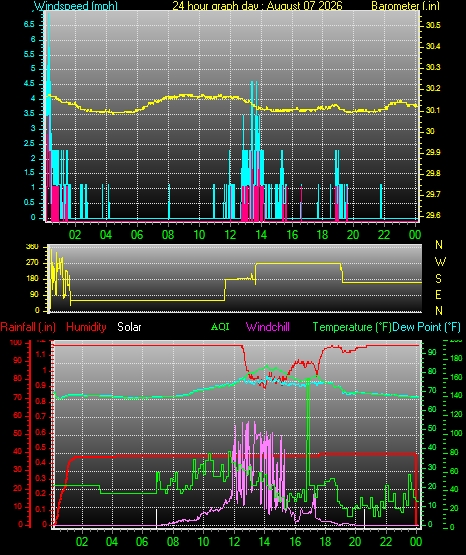Select the AQI legend label
Screen dimensions: 466x555
[x=220, y=326]
